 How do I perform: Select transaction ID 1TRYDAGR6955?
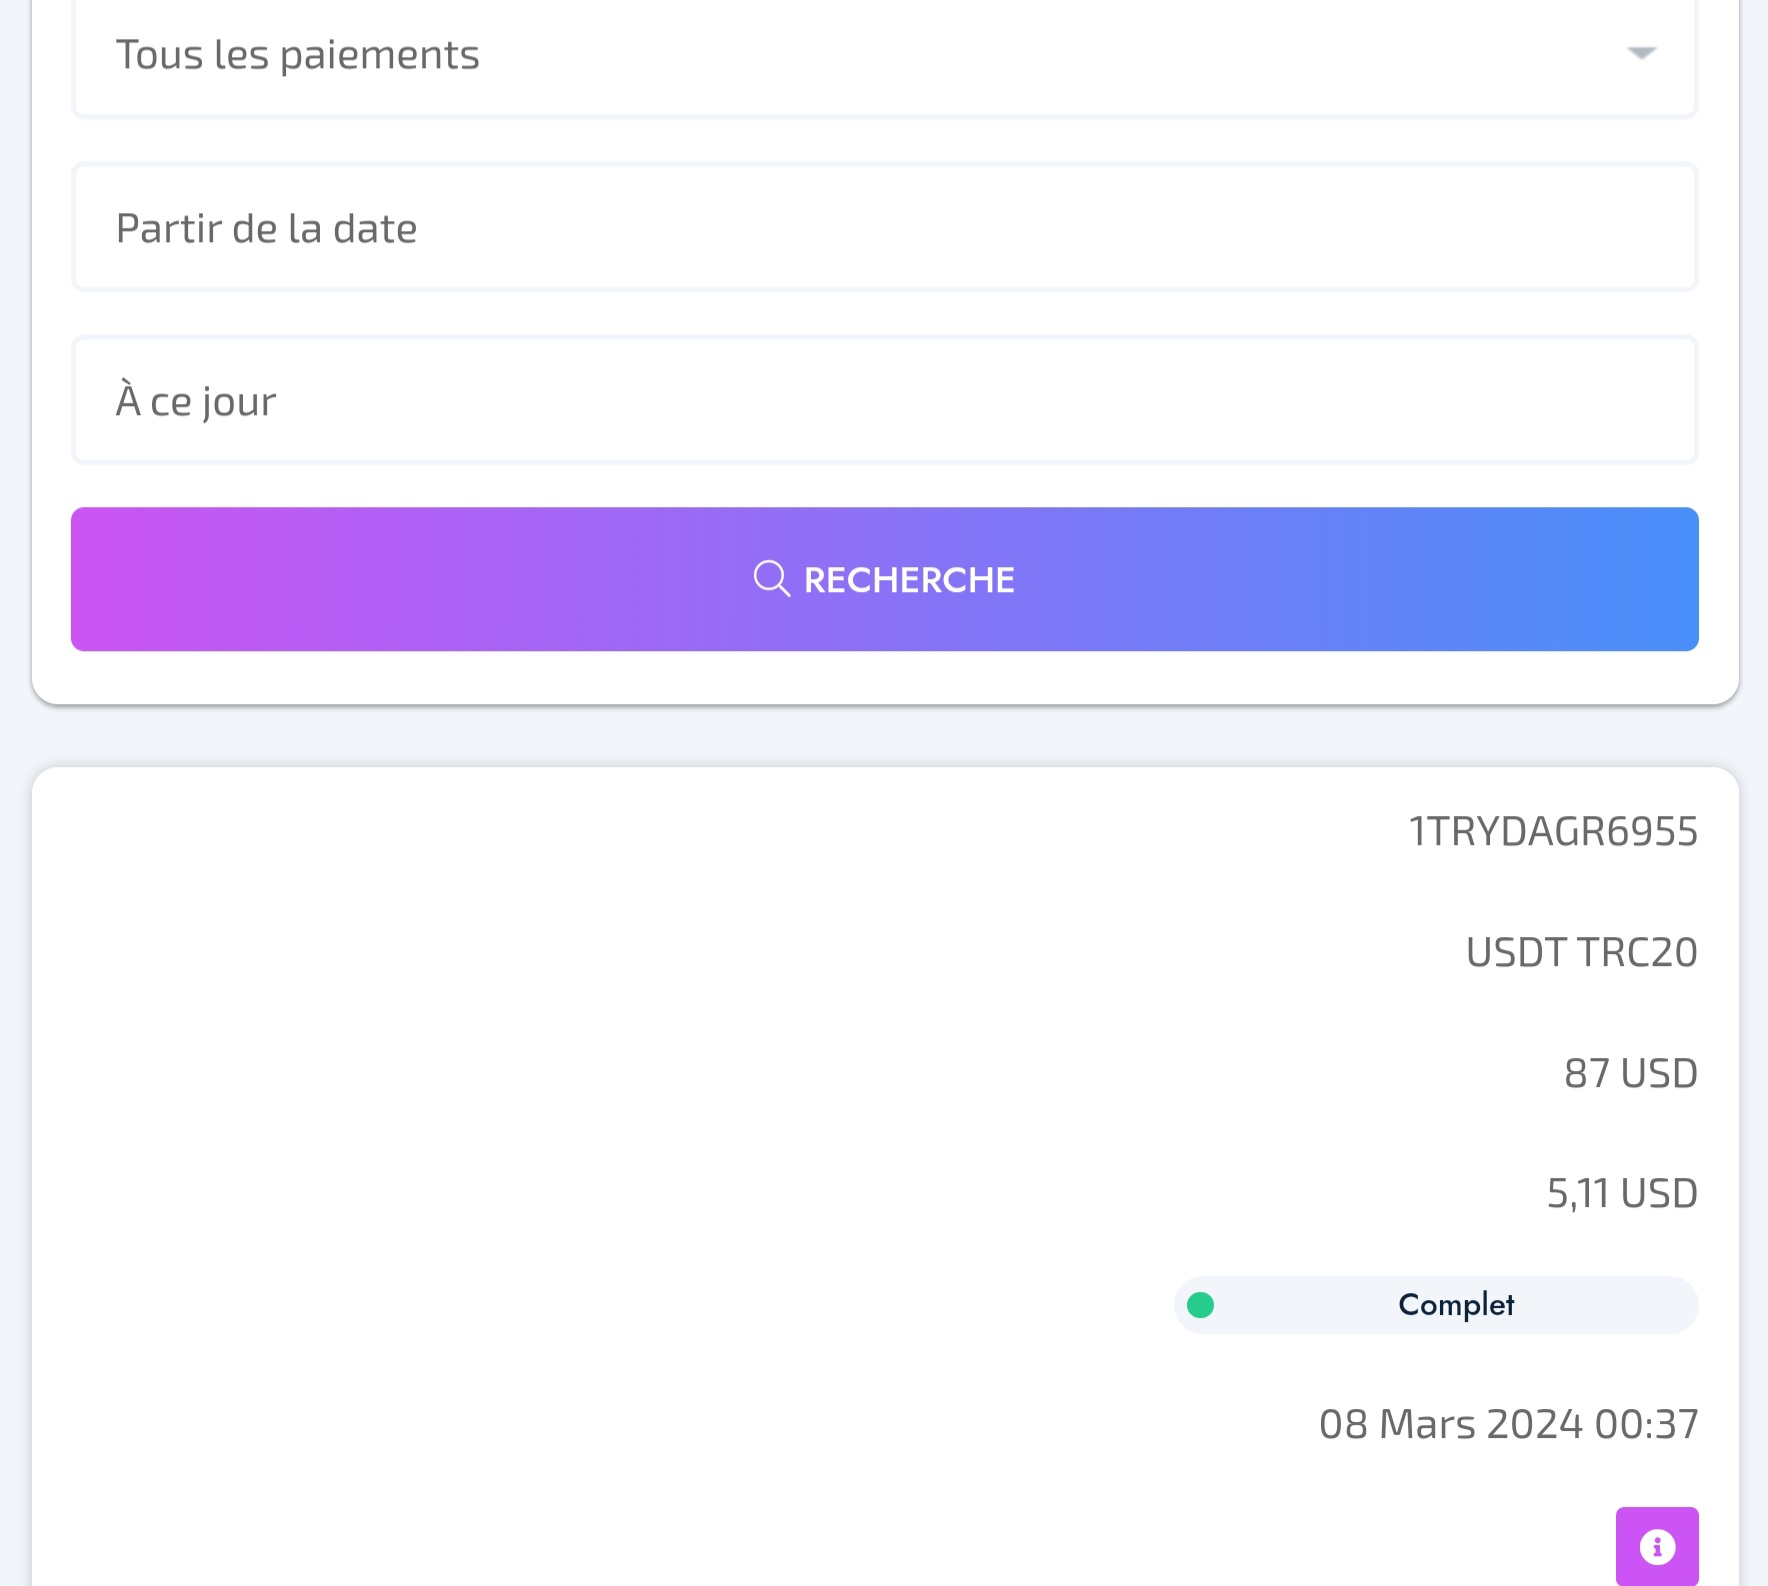1553,832
